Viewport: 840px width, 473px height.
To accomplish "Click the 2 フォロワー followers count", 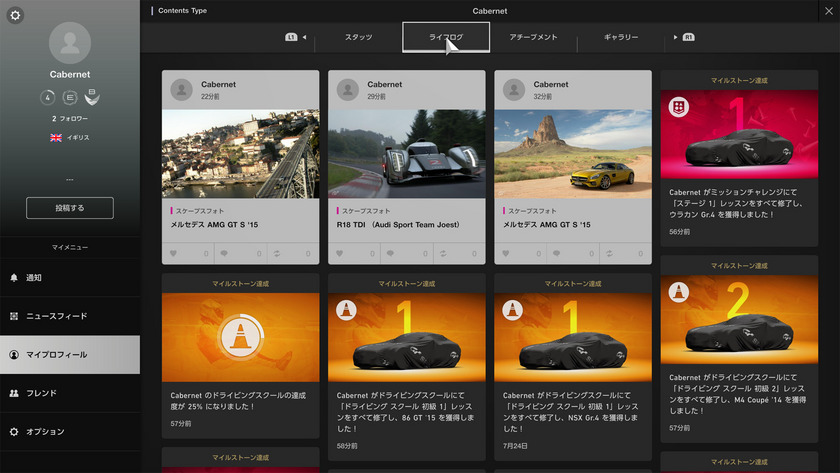I will point(70,118).
